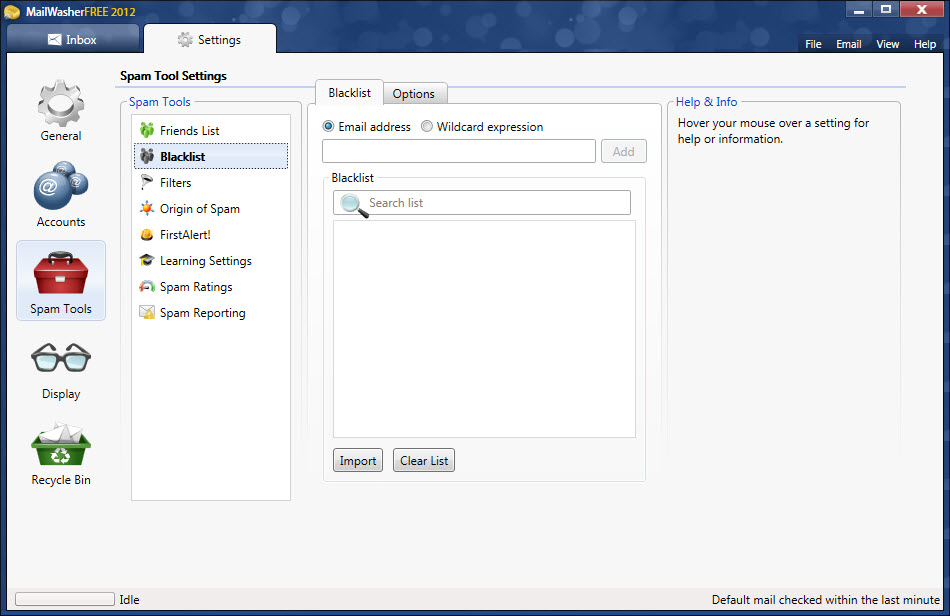Screen dimensions: 950x616
Task: Click the Spam Ratings gauge icon
Action: tap(147, 286)
